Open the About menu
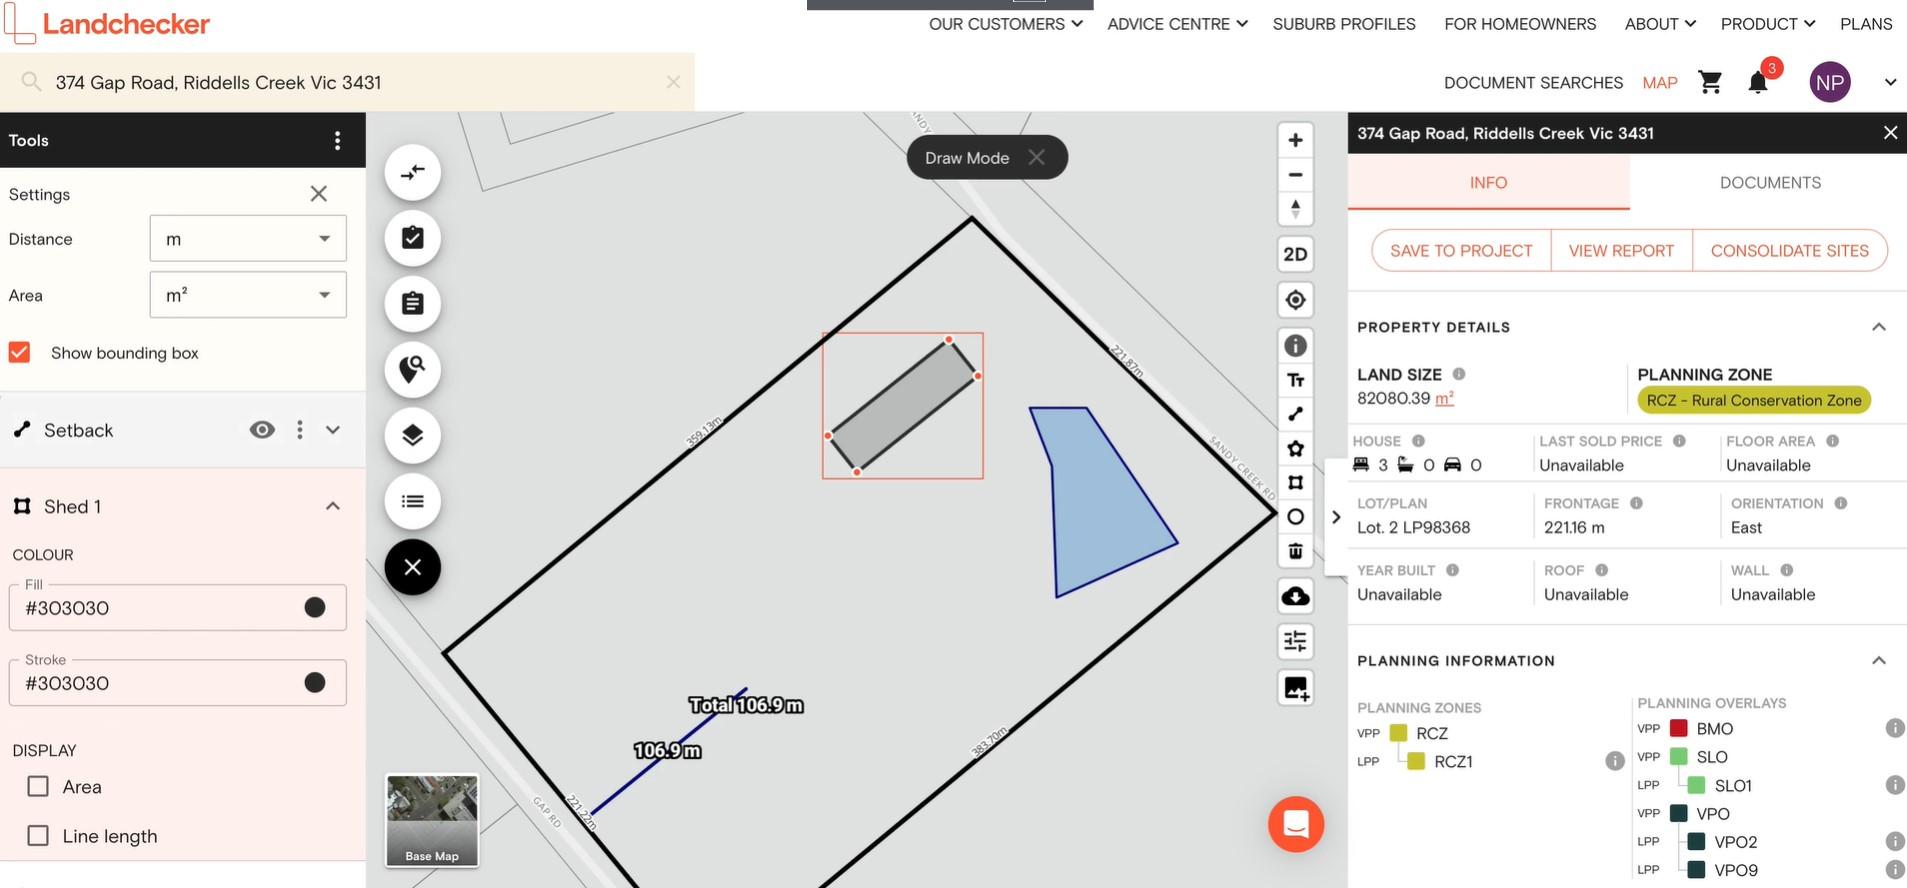The image size is (1907, 888). (1660, 24)
